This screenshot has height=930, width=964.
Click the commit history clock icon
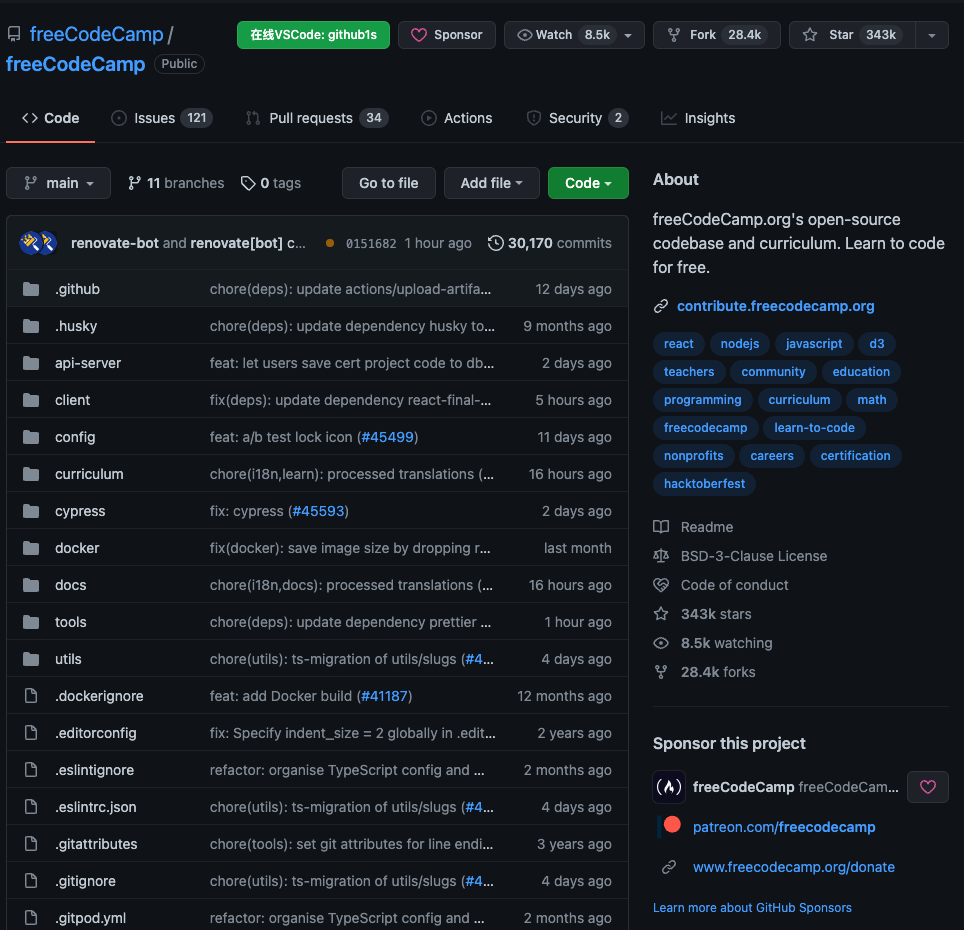click(496, 243)
